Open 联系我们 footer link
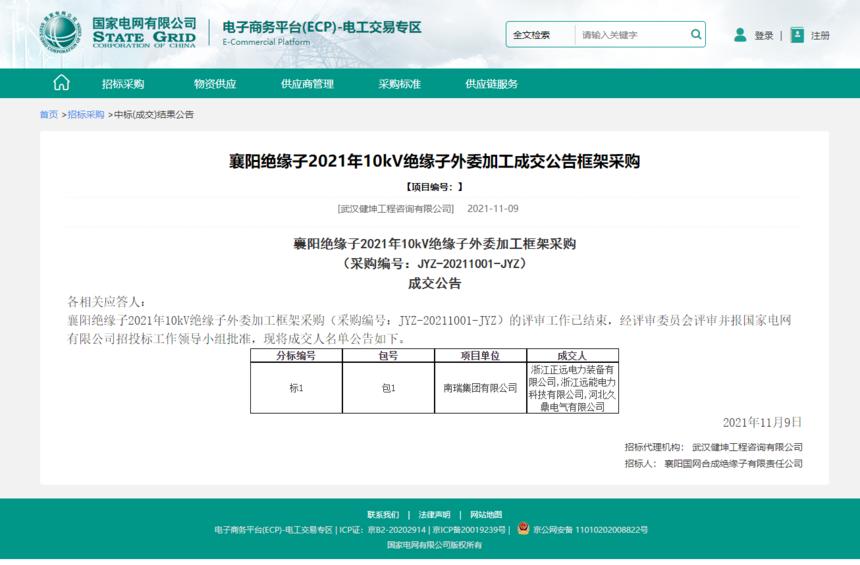860x565 pixels. tap(383, 515)
